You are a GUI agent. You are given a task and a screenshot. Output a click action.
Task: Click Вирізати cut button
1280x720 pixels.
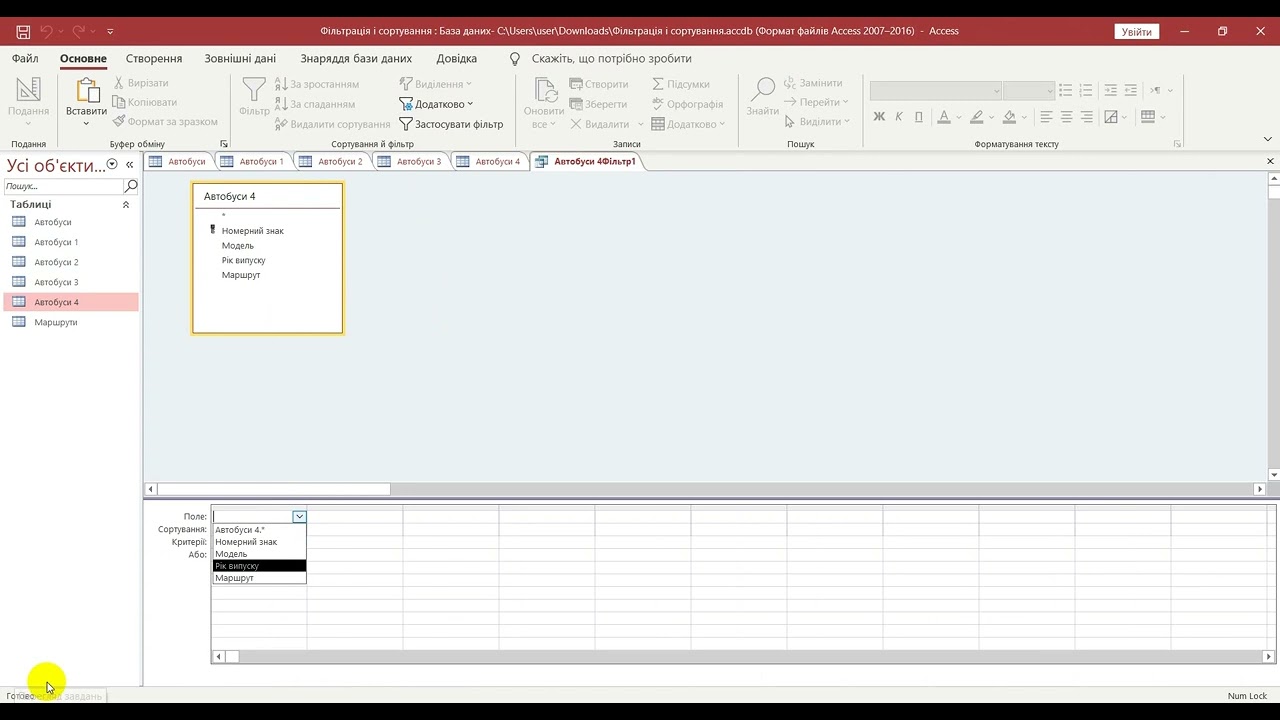[x=140, y=83]
